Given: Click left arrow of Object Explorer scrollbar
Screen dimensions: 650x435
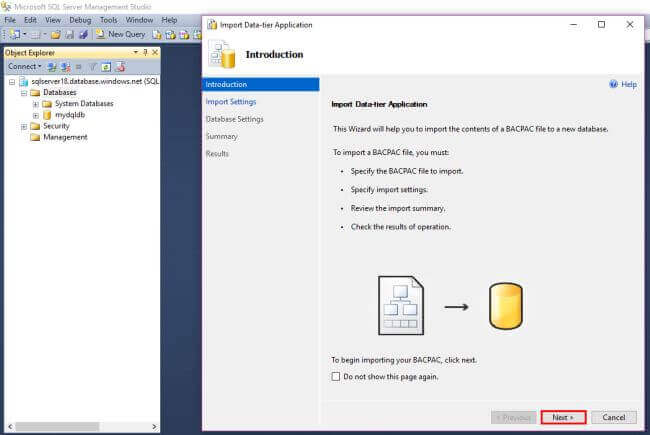Looking at the screenshot, I should [10, 426].
